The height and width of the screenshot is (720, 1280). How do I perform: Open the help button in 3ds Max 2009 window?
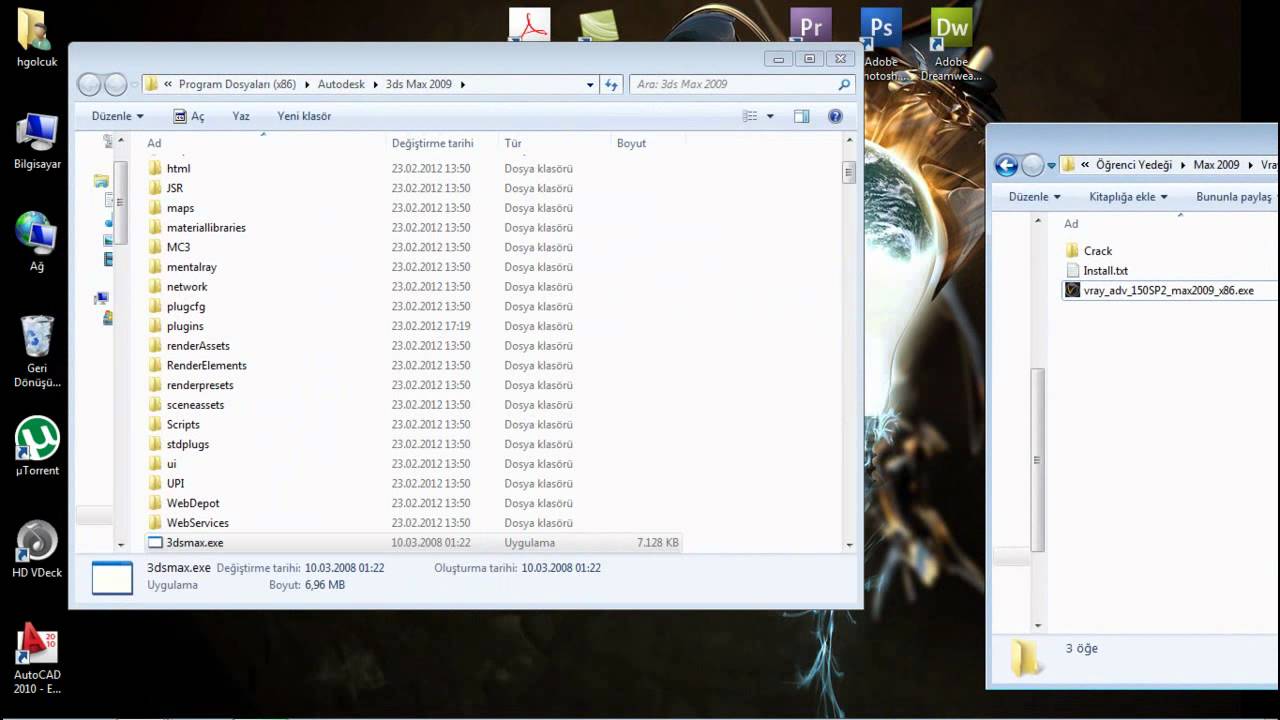(x=836, y=116)
